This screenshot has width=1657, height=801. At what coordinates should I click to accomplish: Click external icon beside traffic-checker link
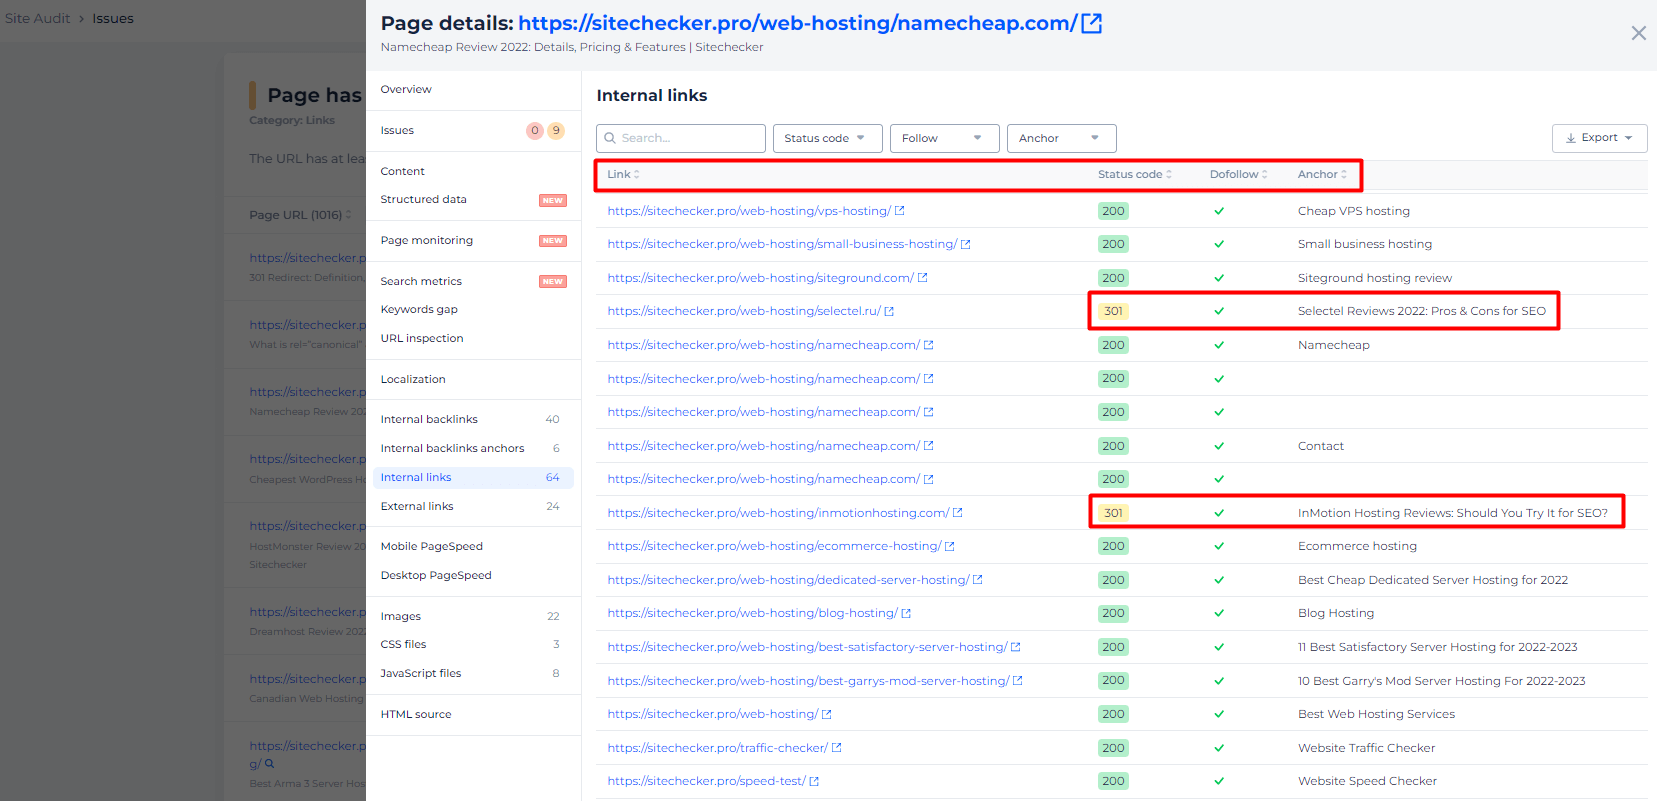836,748
